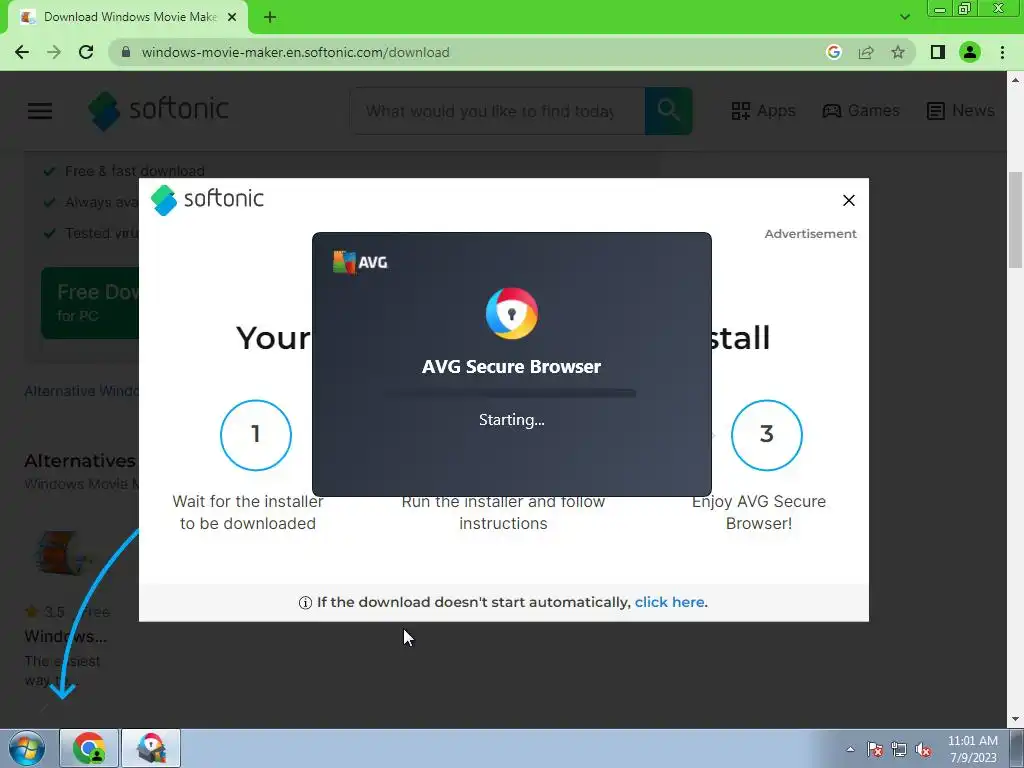This screenshot has height=768, width=1024.
Task: Click the page vertical scrollbar thumb
Action: tap(1015, 219)
